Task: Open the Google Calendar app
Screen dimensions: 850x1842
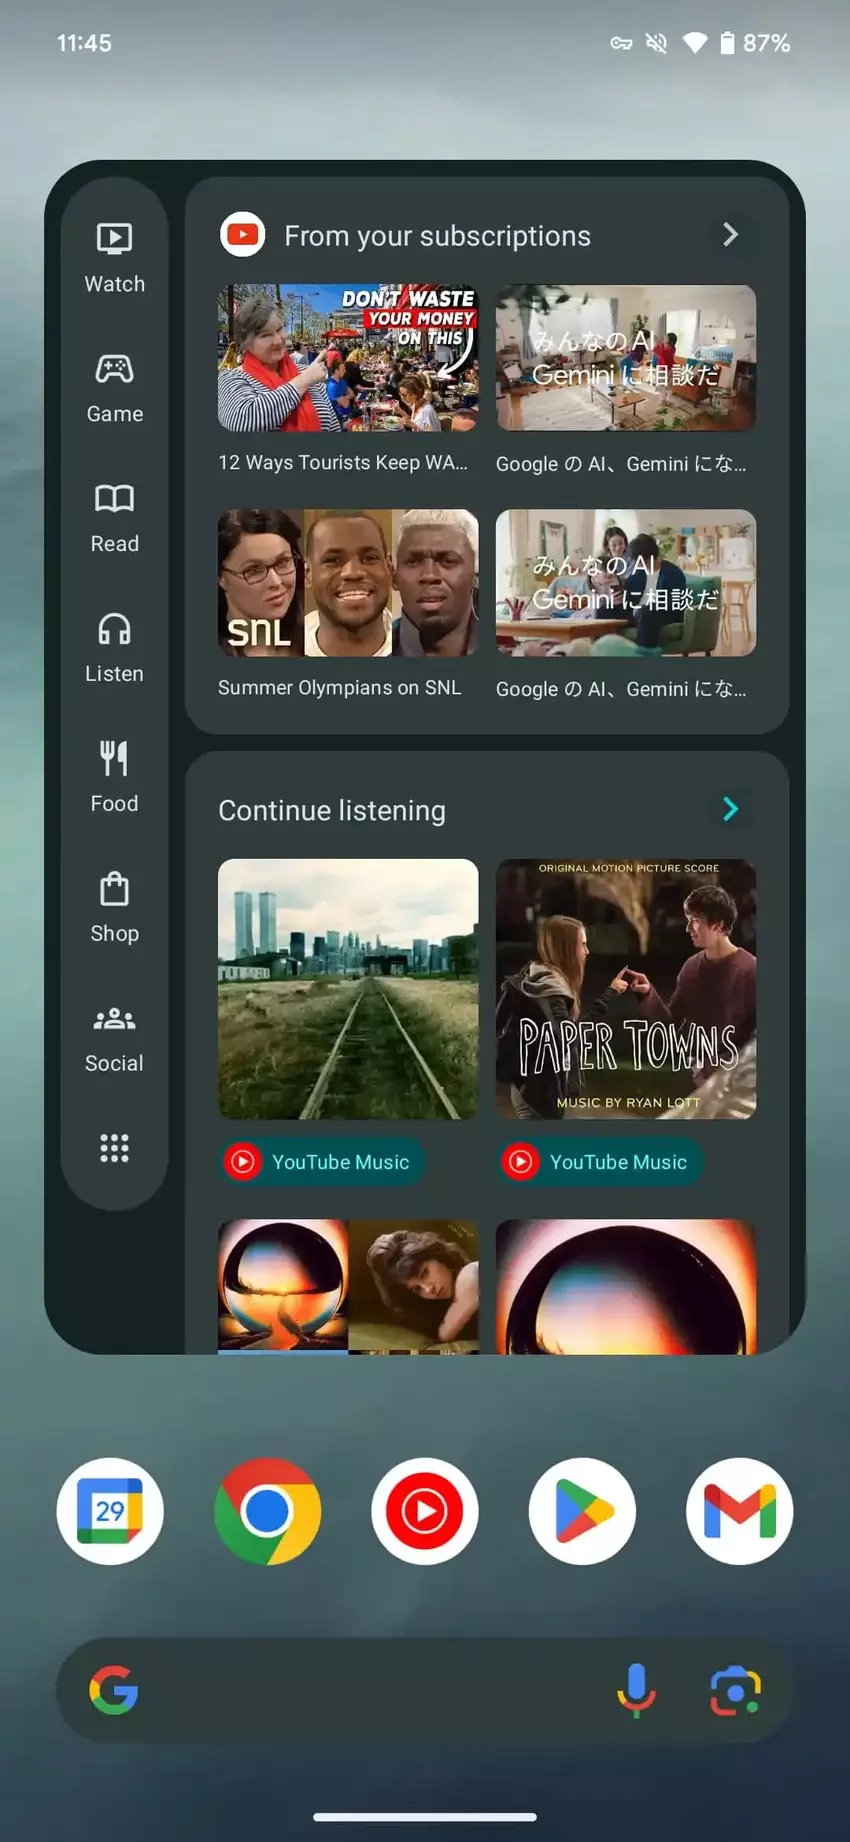Action: (x=110, y=1511)
